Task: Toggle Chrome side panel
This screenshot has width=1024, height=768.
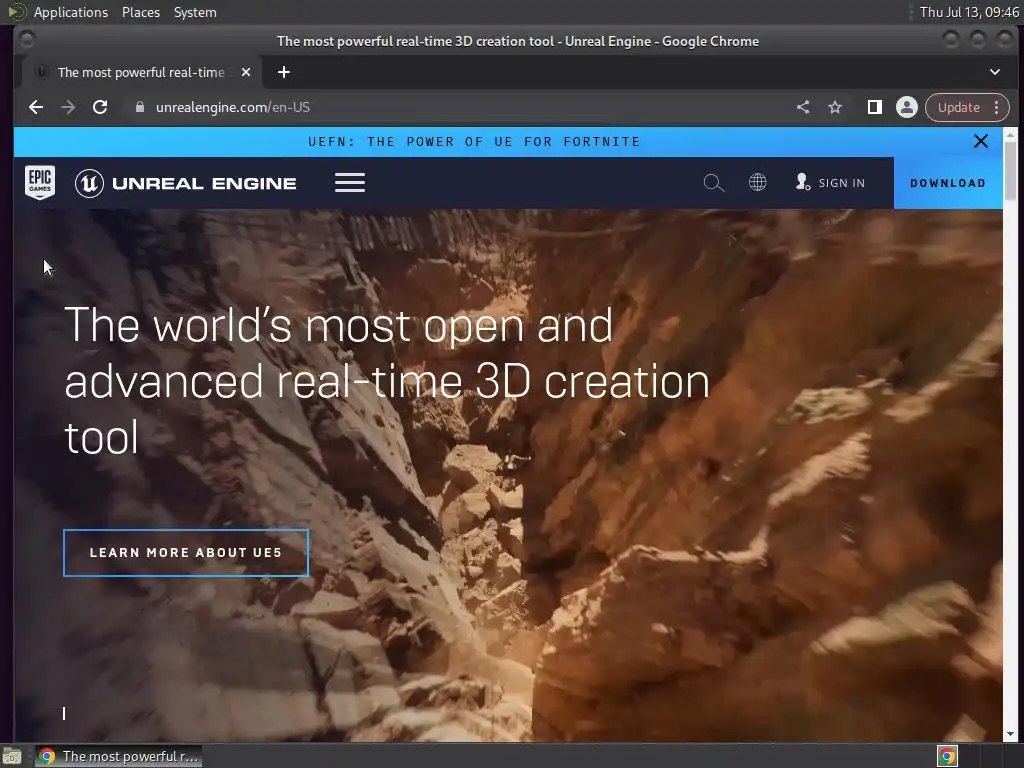Action: pos(874,107)
